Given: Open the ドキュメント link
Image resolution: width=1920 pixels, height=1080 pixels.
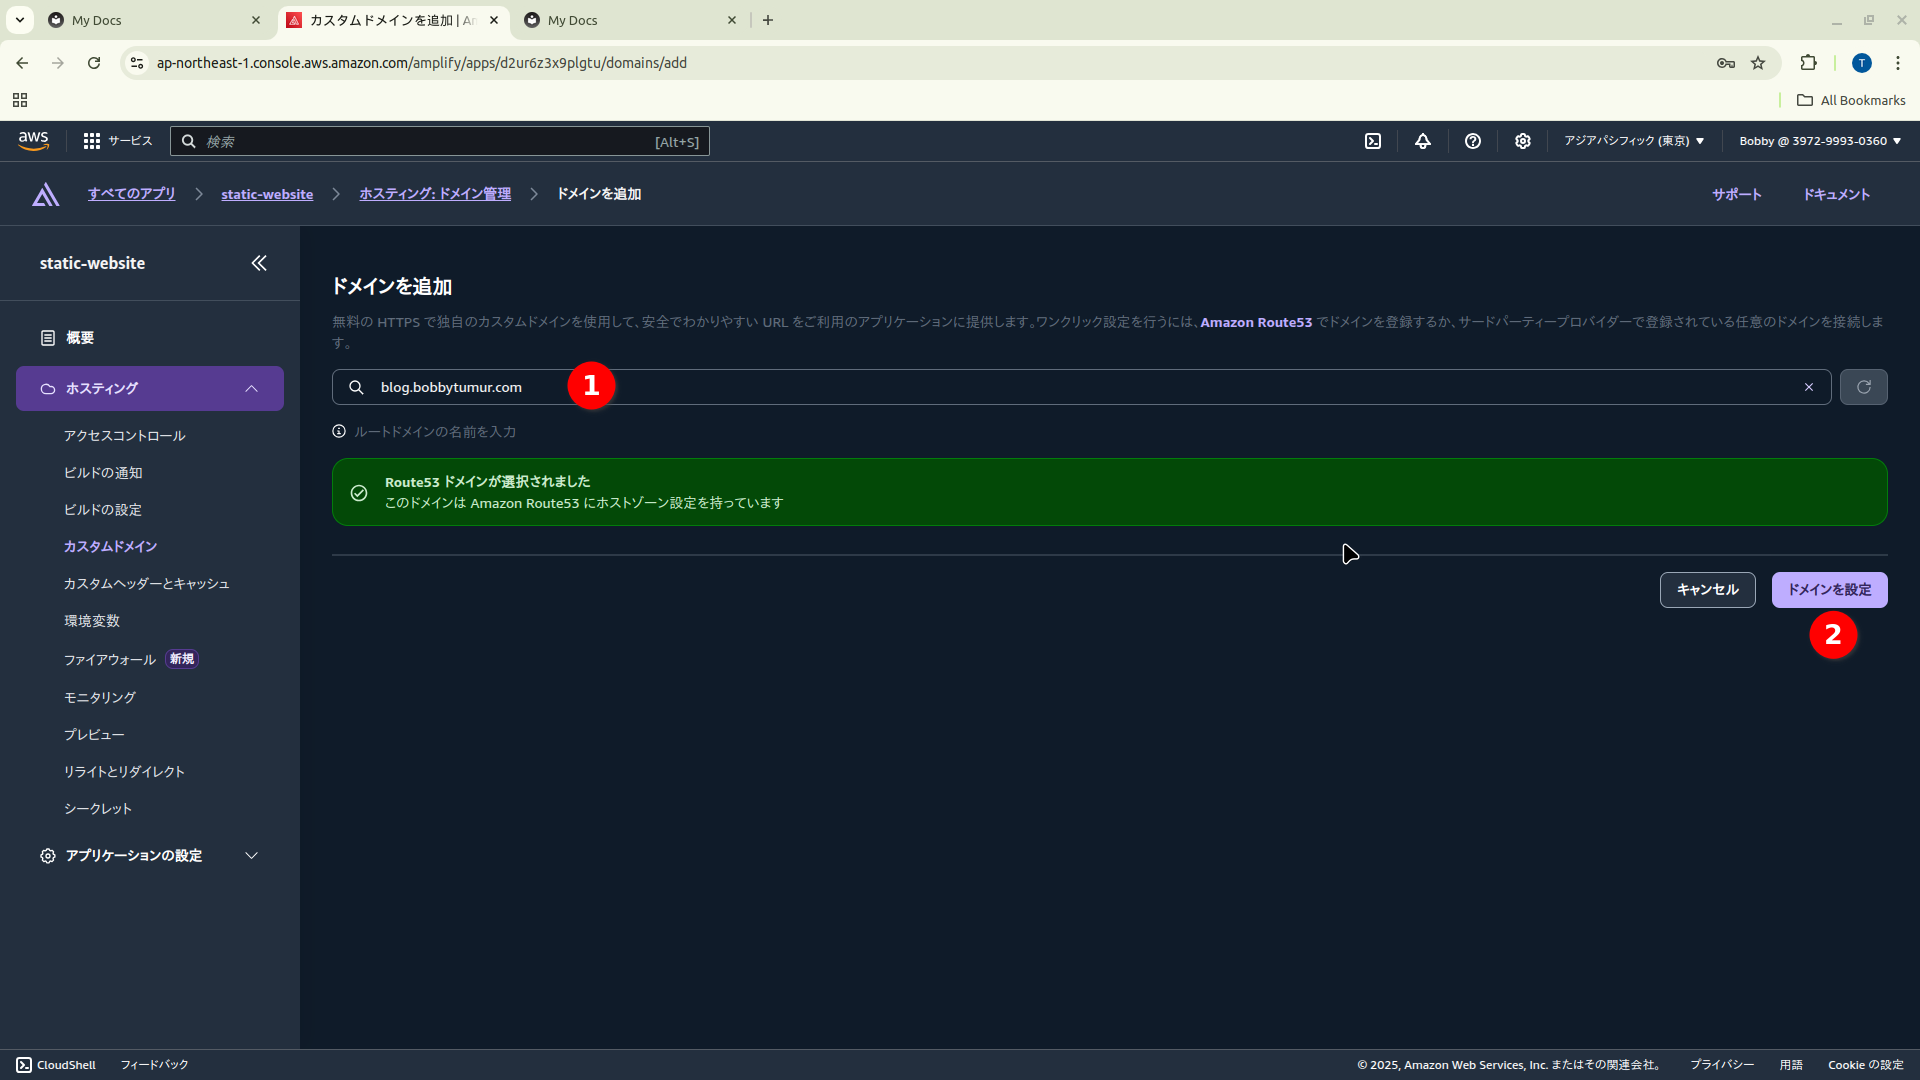Looking at the screenshot, I should (x=1837, y=194).
